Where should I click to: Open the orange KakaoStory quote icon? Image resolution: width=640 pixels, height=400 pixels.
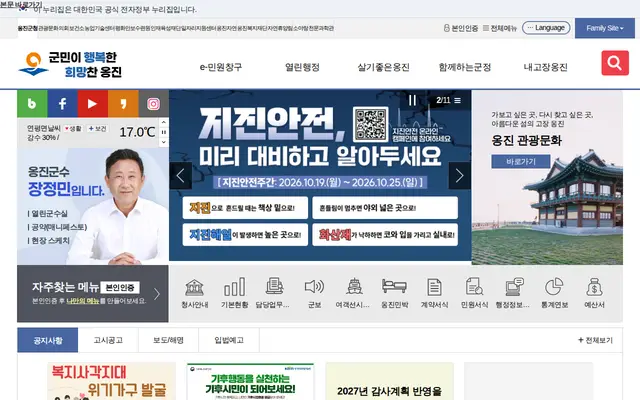click(x=123, y=104)
